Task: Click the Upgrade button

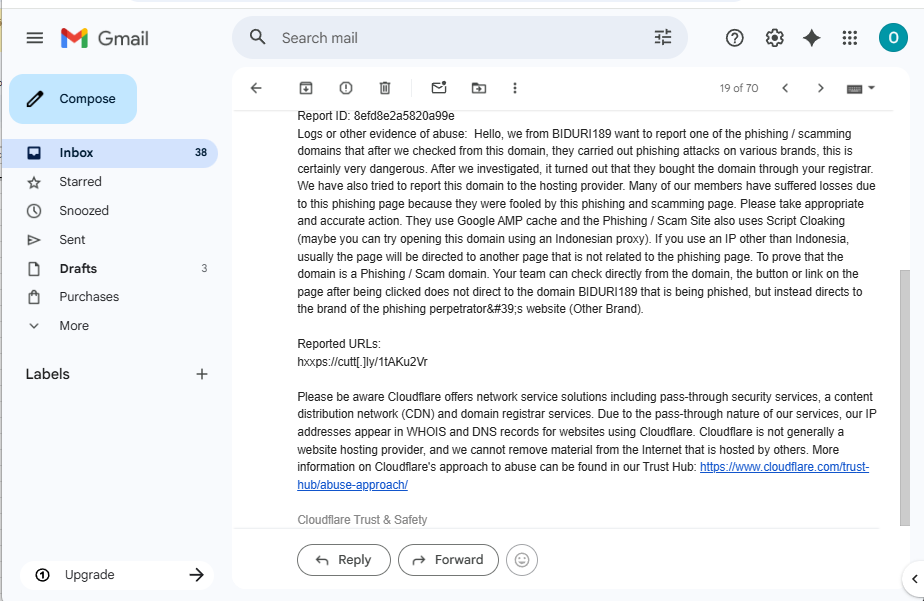Action: tap(117, 574)
